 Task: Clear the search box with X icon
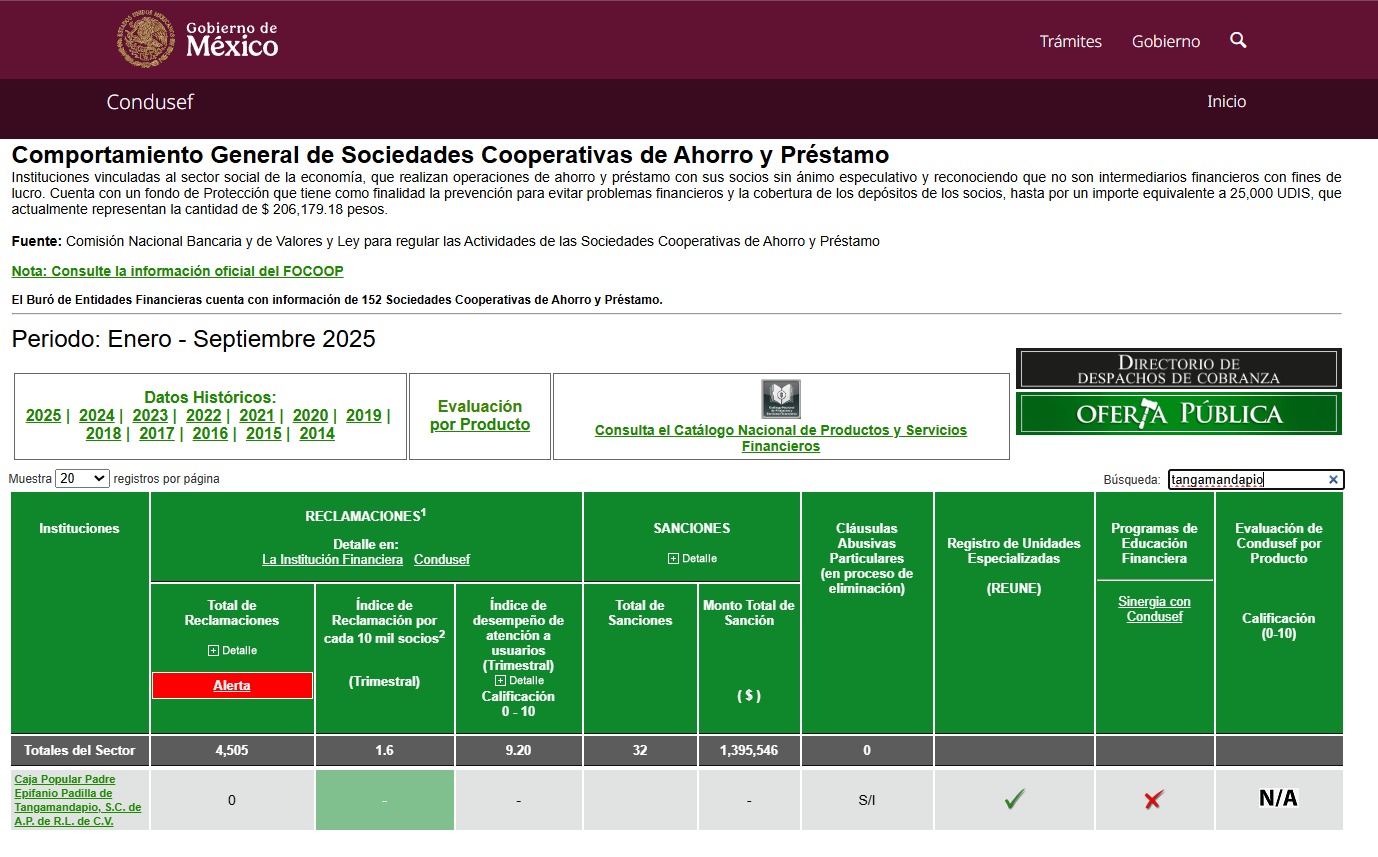tap(1332, 480)
